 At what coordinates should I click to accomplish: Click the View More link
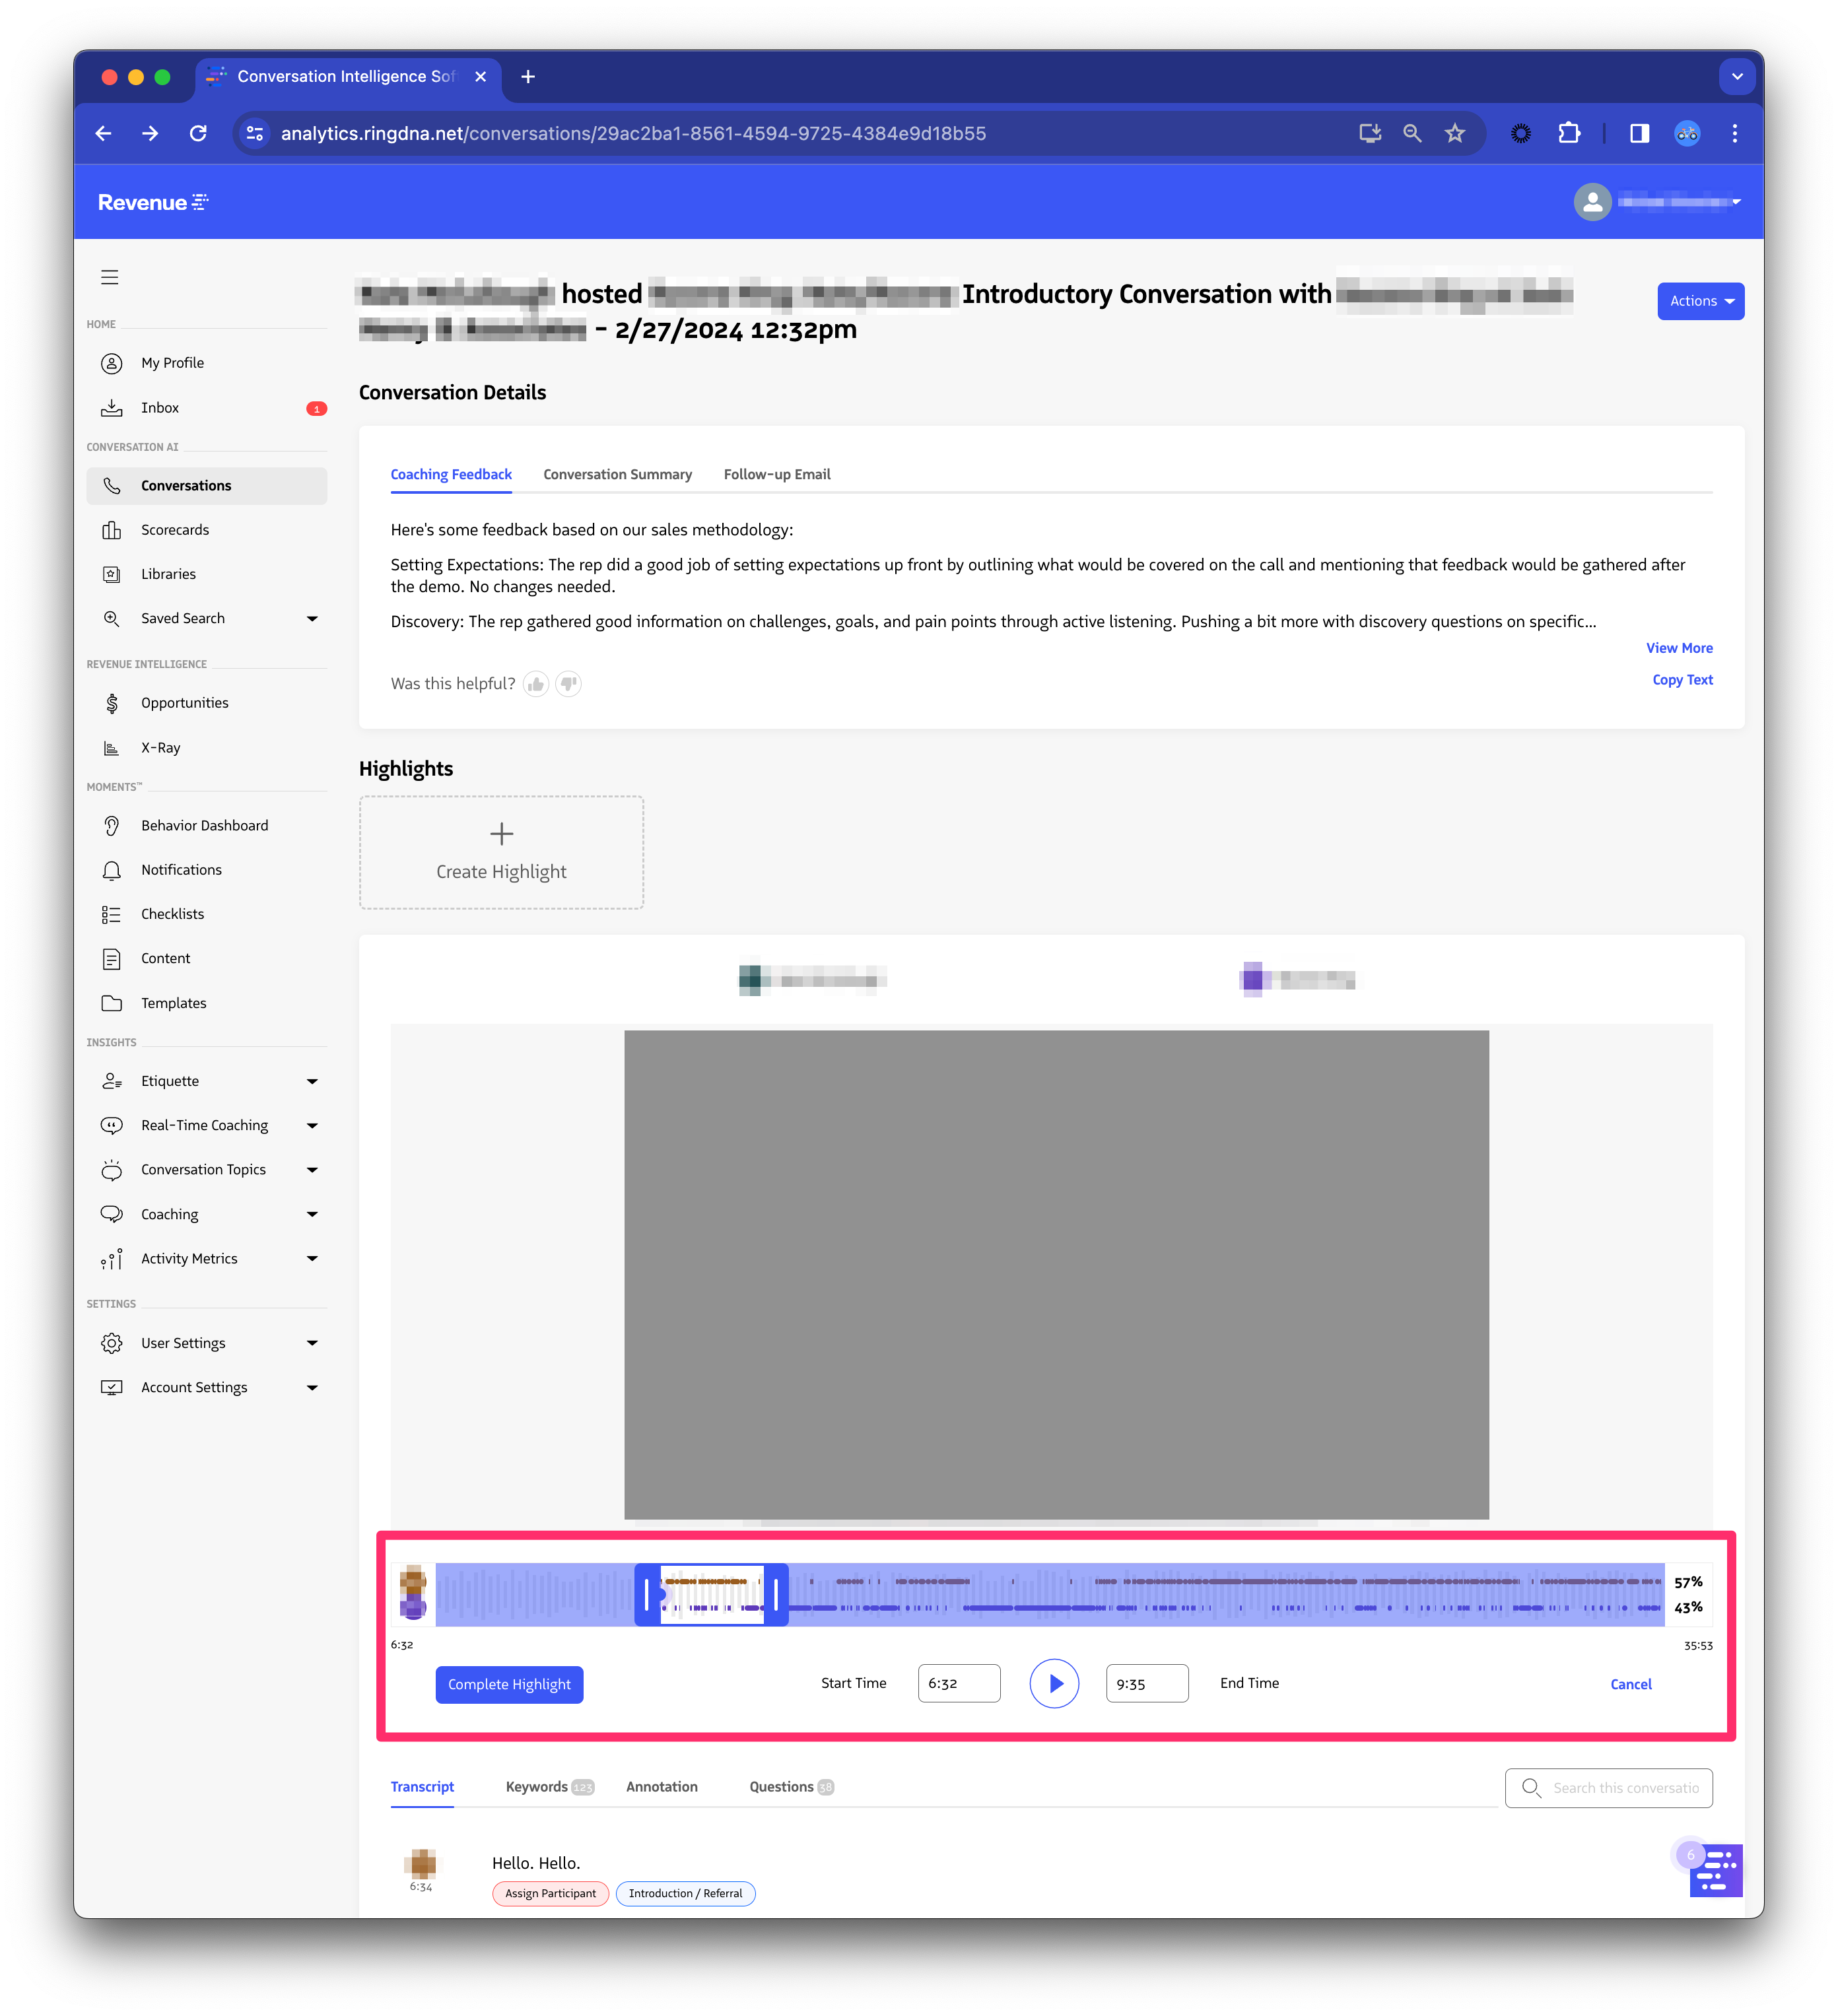point(1679,648)
